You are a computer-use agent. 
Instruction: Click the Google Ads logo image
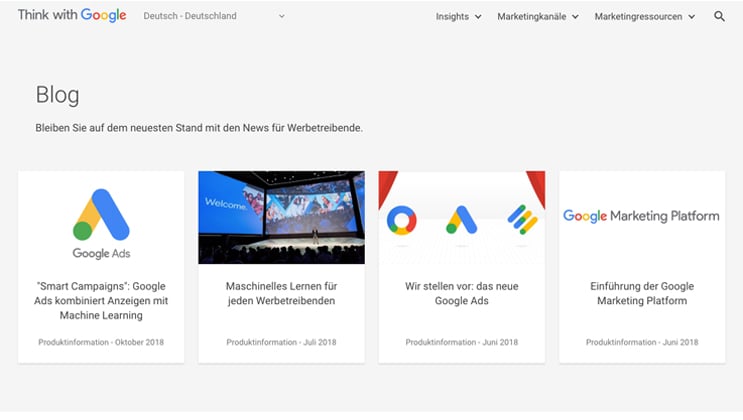point(101,224)
